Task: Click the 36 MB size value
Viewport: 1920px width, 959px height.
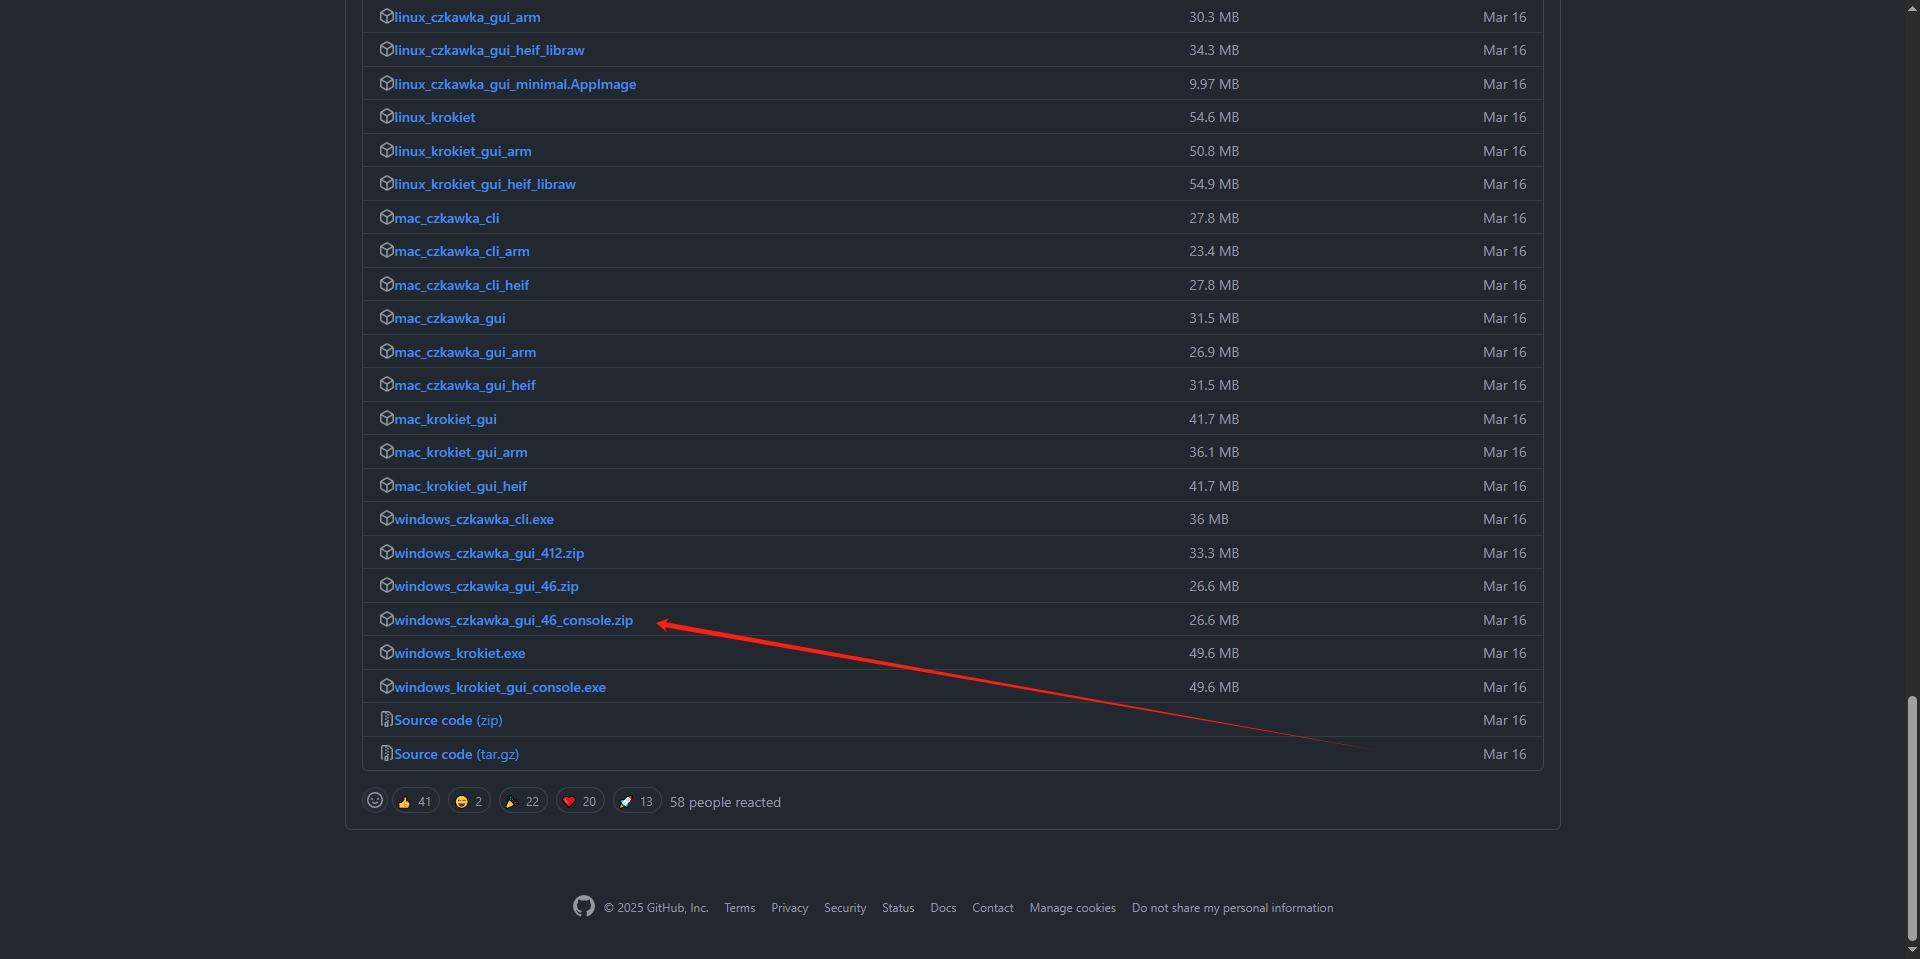Action: click(1209, 519)
